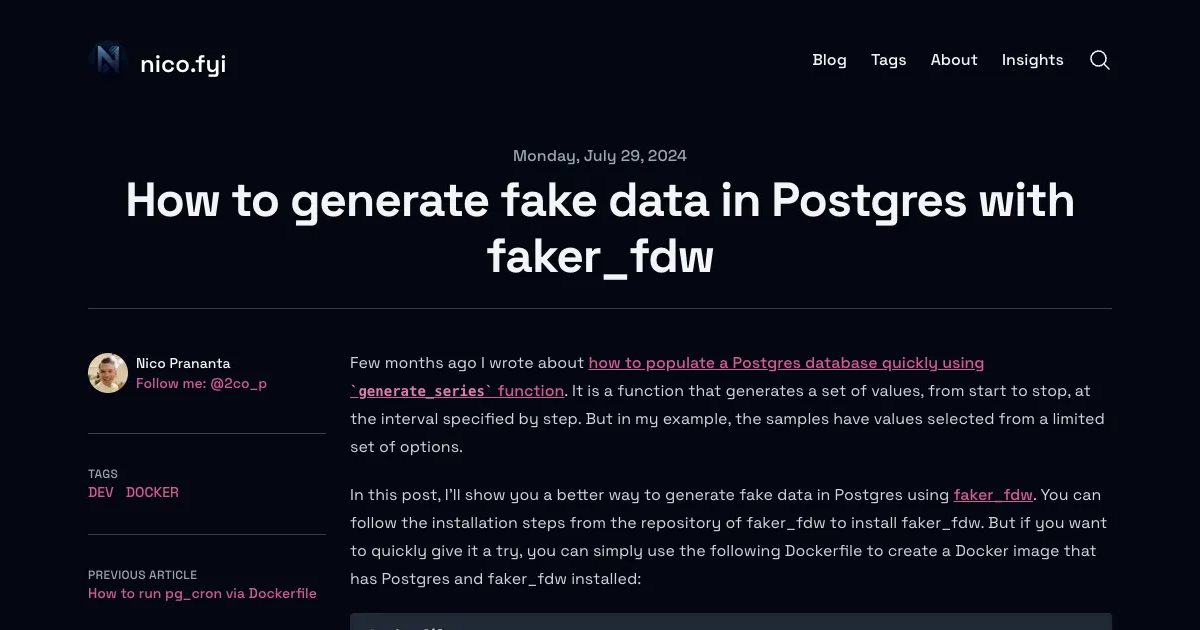Click the article title heading

pos(599,228)
